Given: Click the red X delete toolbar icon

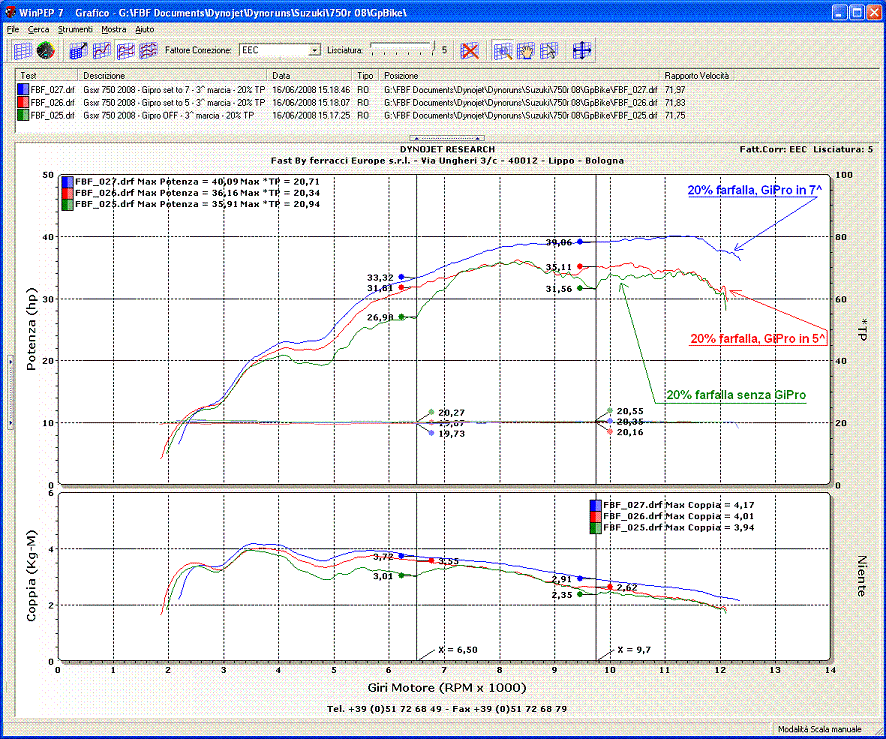Looking at the screenshot, I should pos(470,50).
